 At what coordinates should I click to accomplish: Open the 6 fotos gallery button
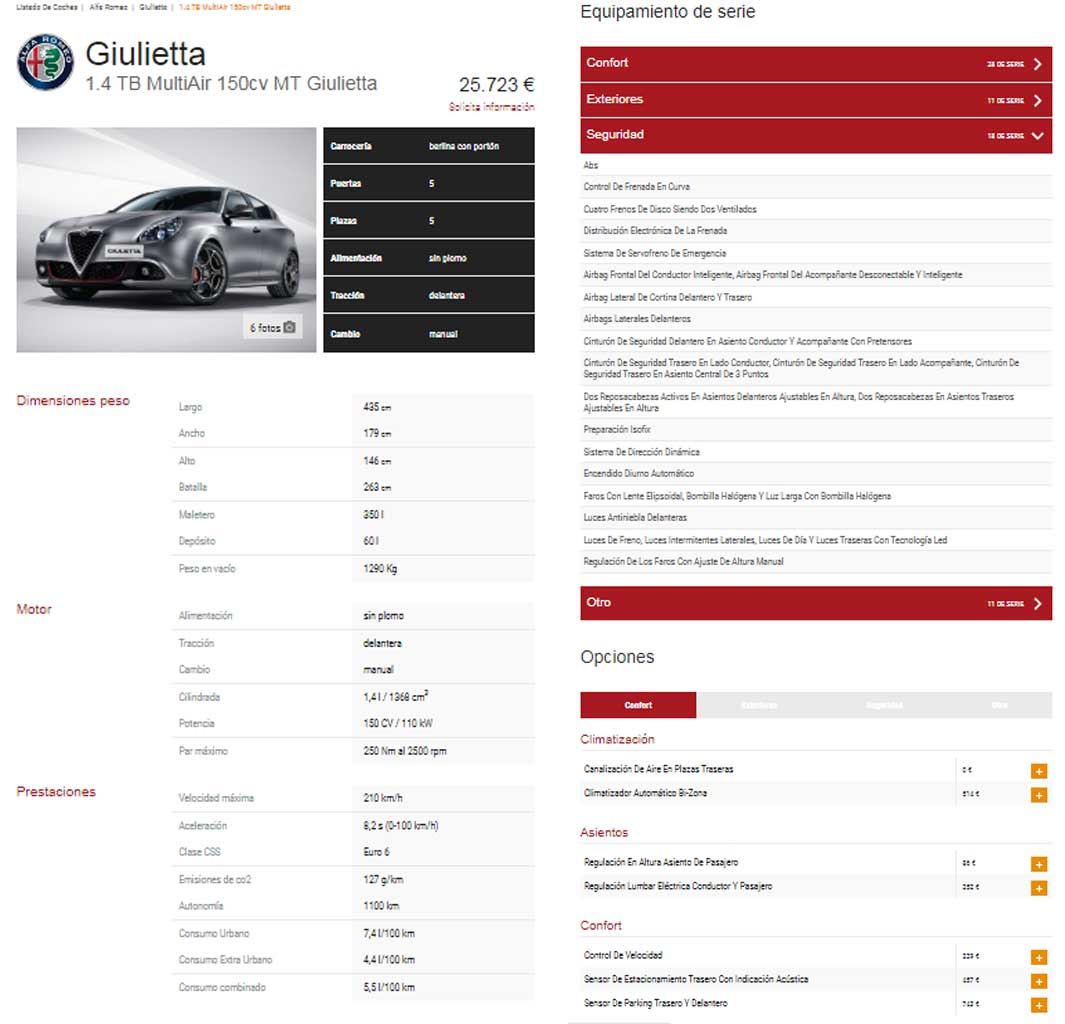[x=272, y=327]
